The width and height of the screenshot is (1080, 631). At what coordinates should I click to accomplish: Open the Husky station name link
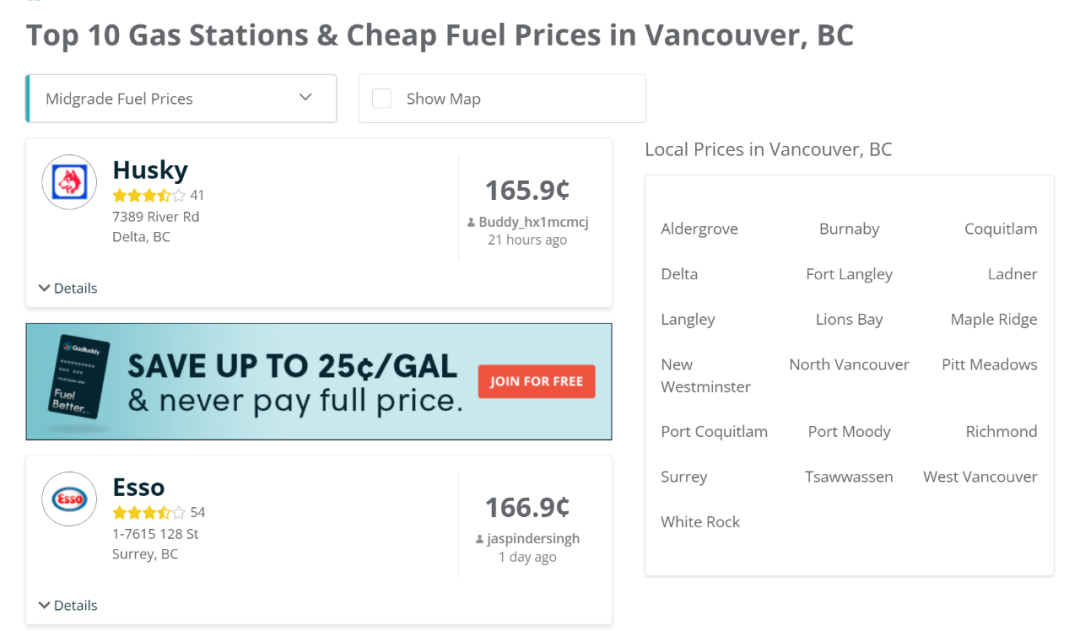150,170
